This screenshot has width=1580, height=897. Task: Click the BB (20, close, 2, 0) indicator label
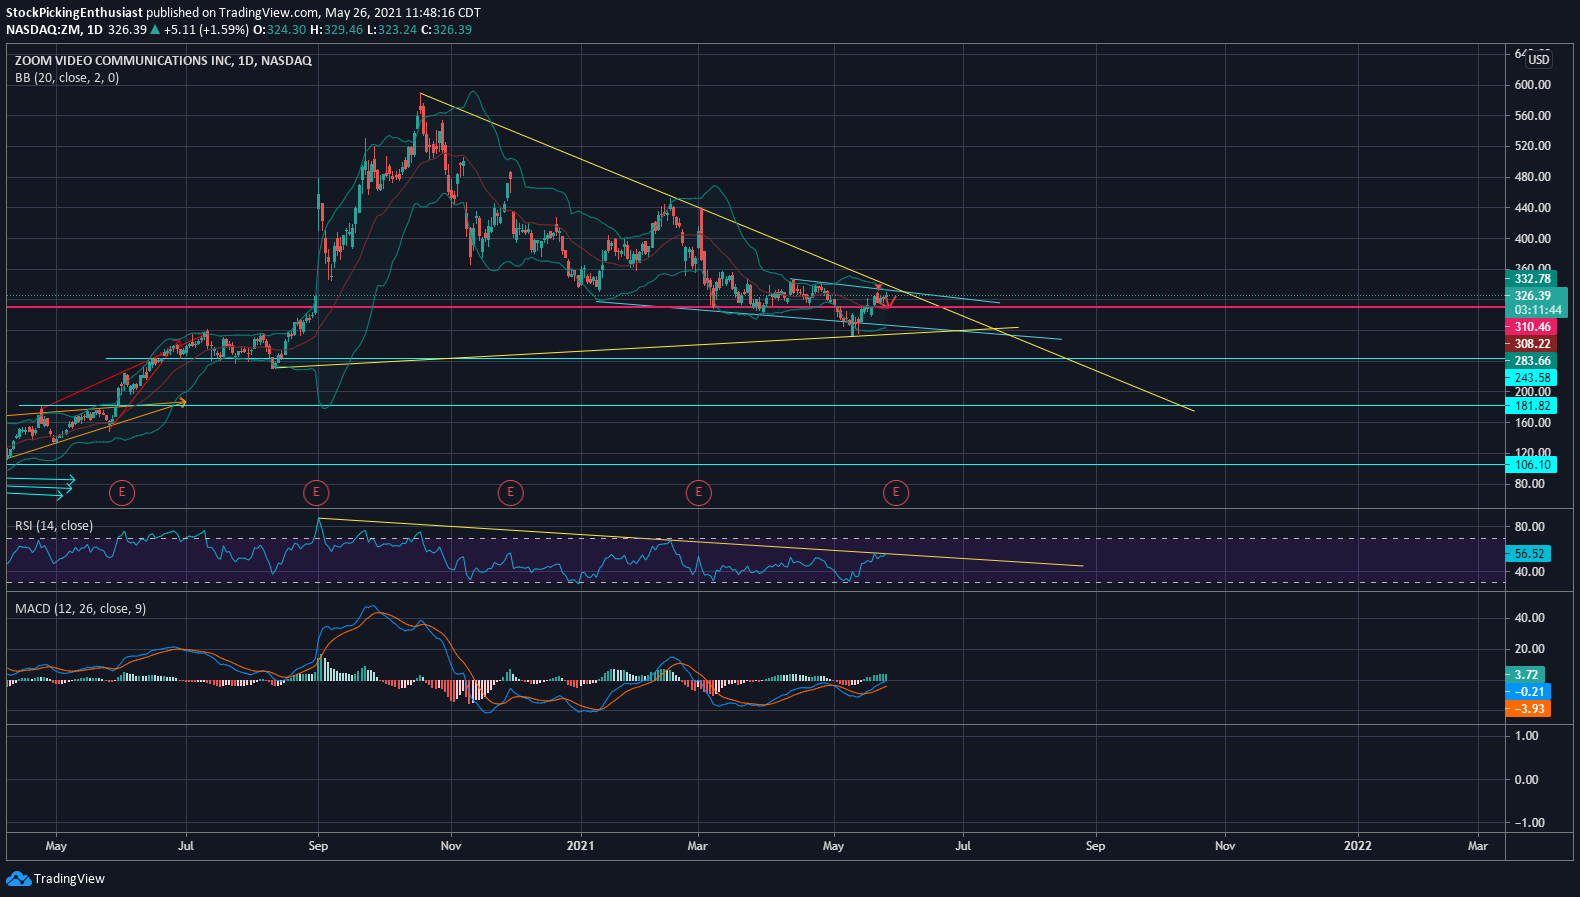[67, 78]
